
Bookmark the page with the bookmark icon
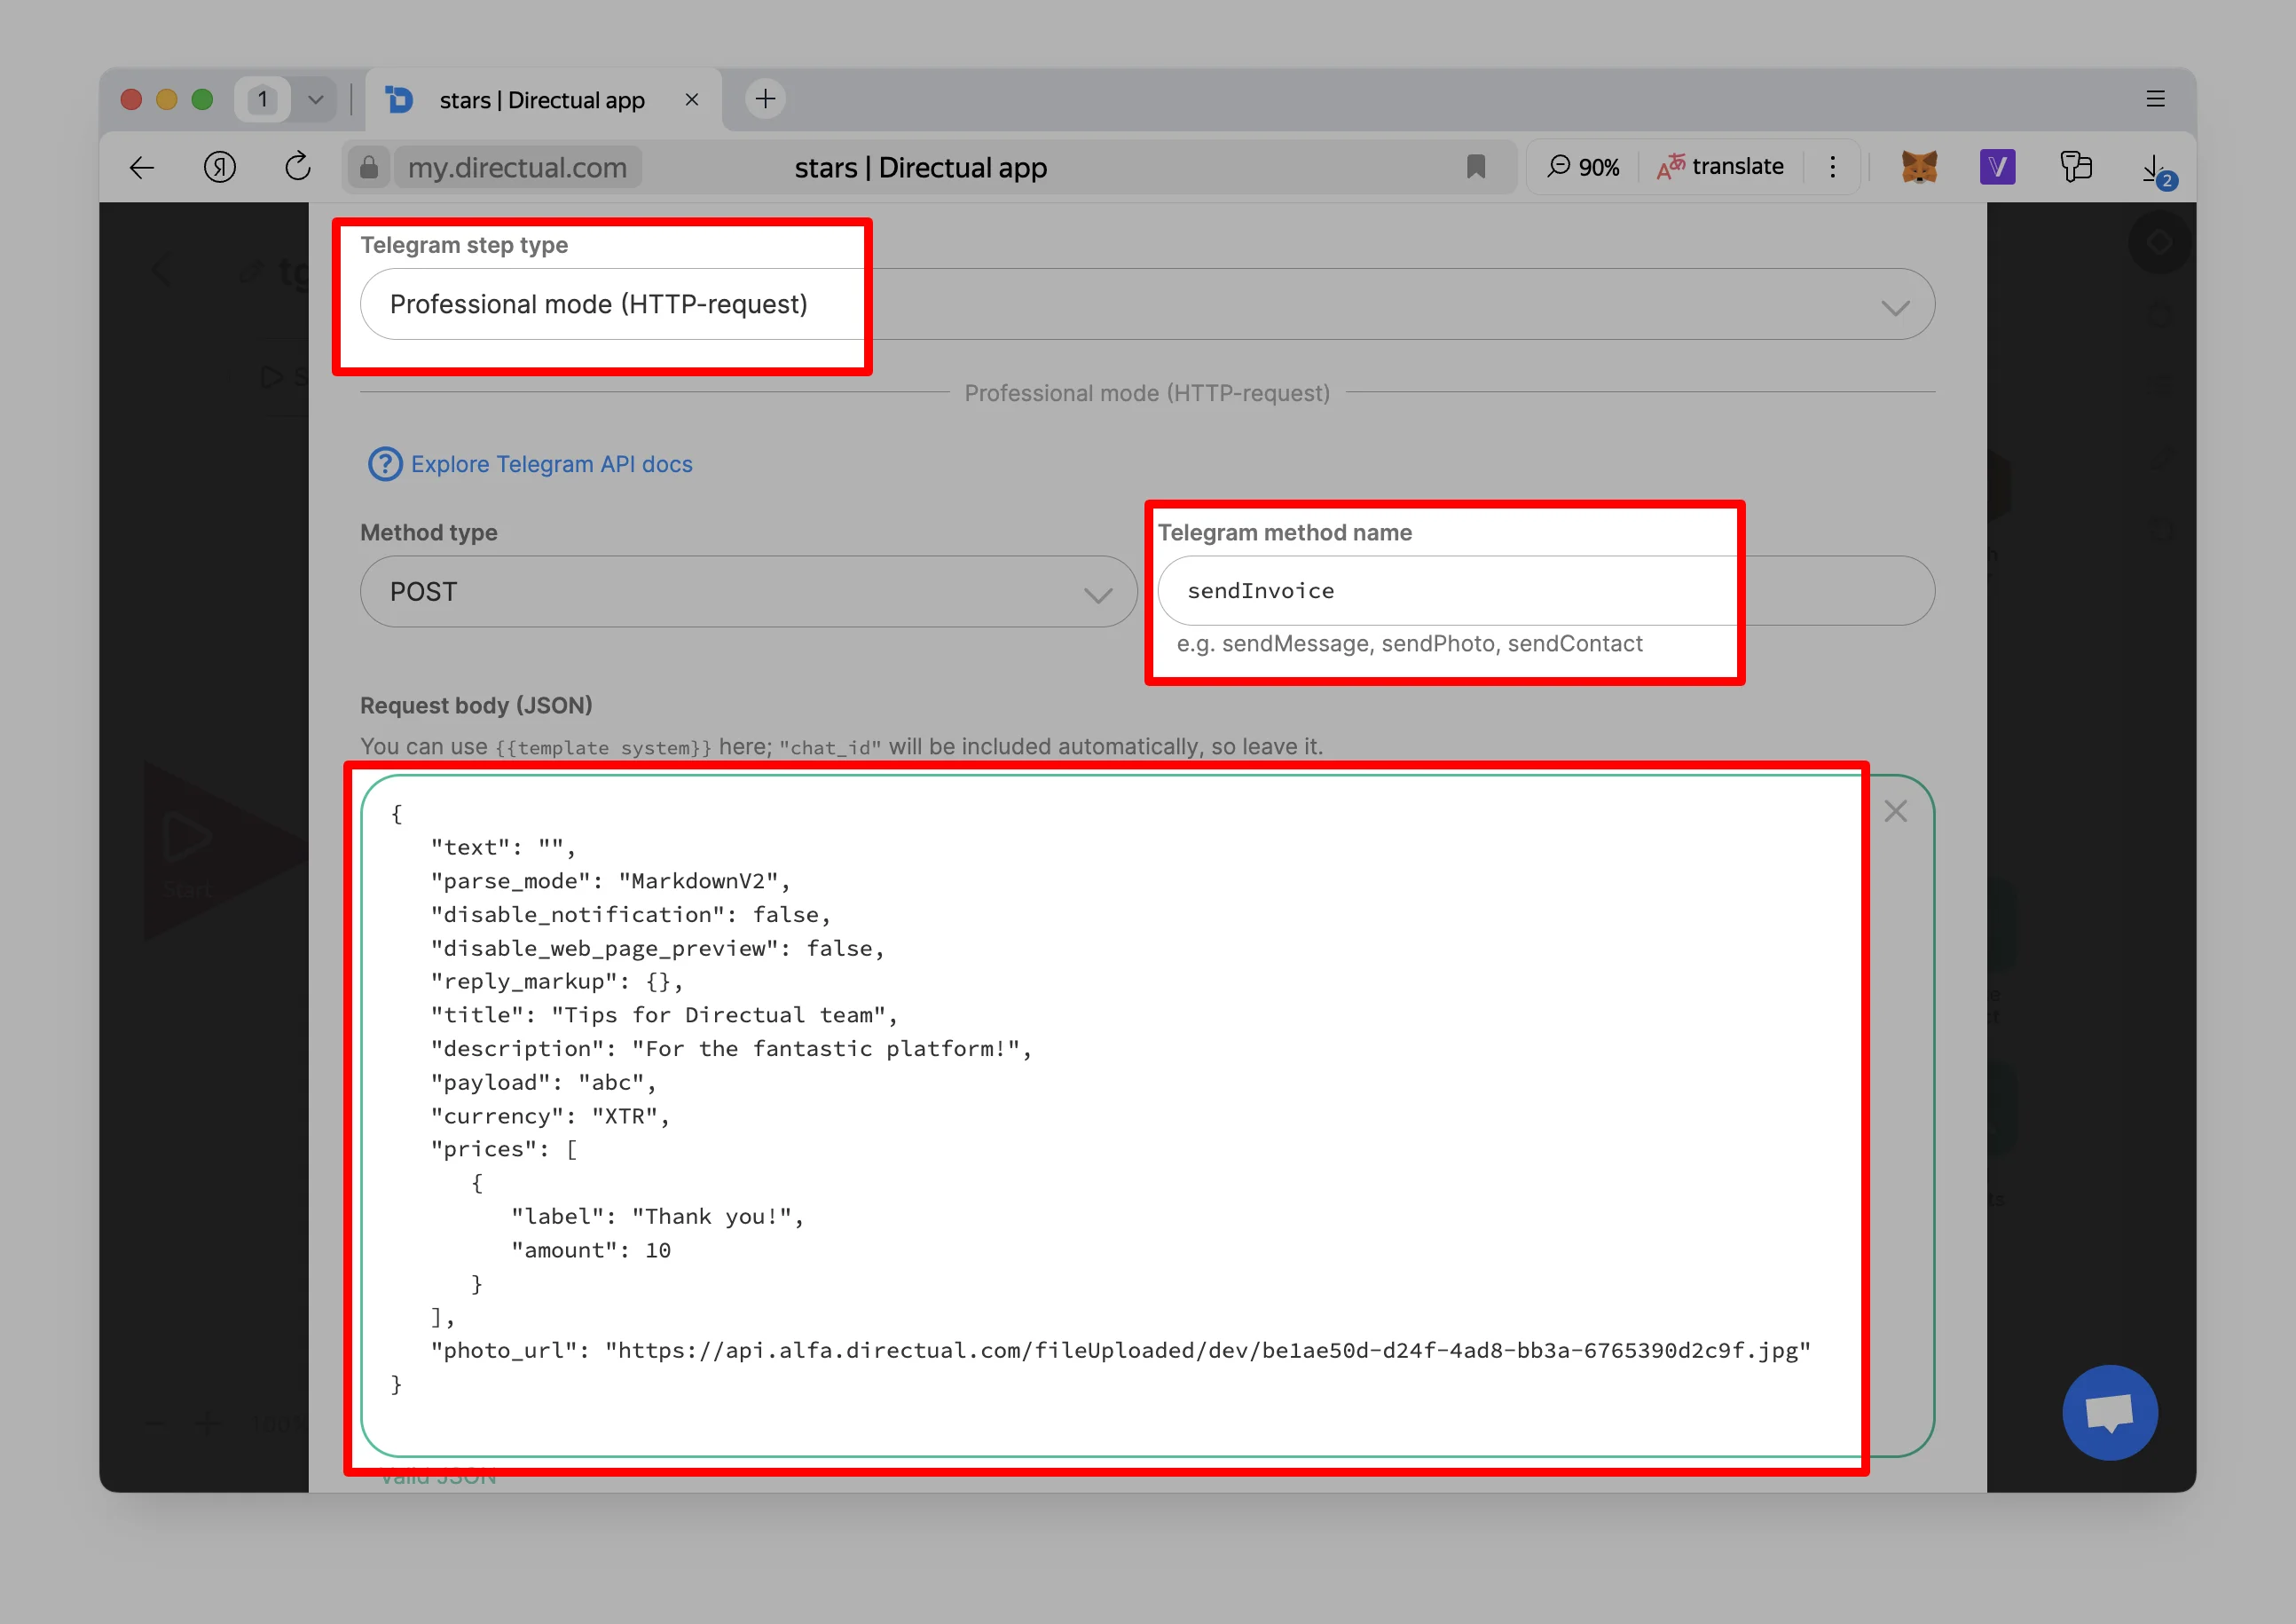(x=1475, y=167)
